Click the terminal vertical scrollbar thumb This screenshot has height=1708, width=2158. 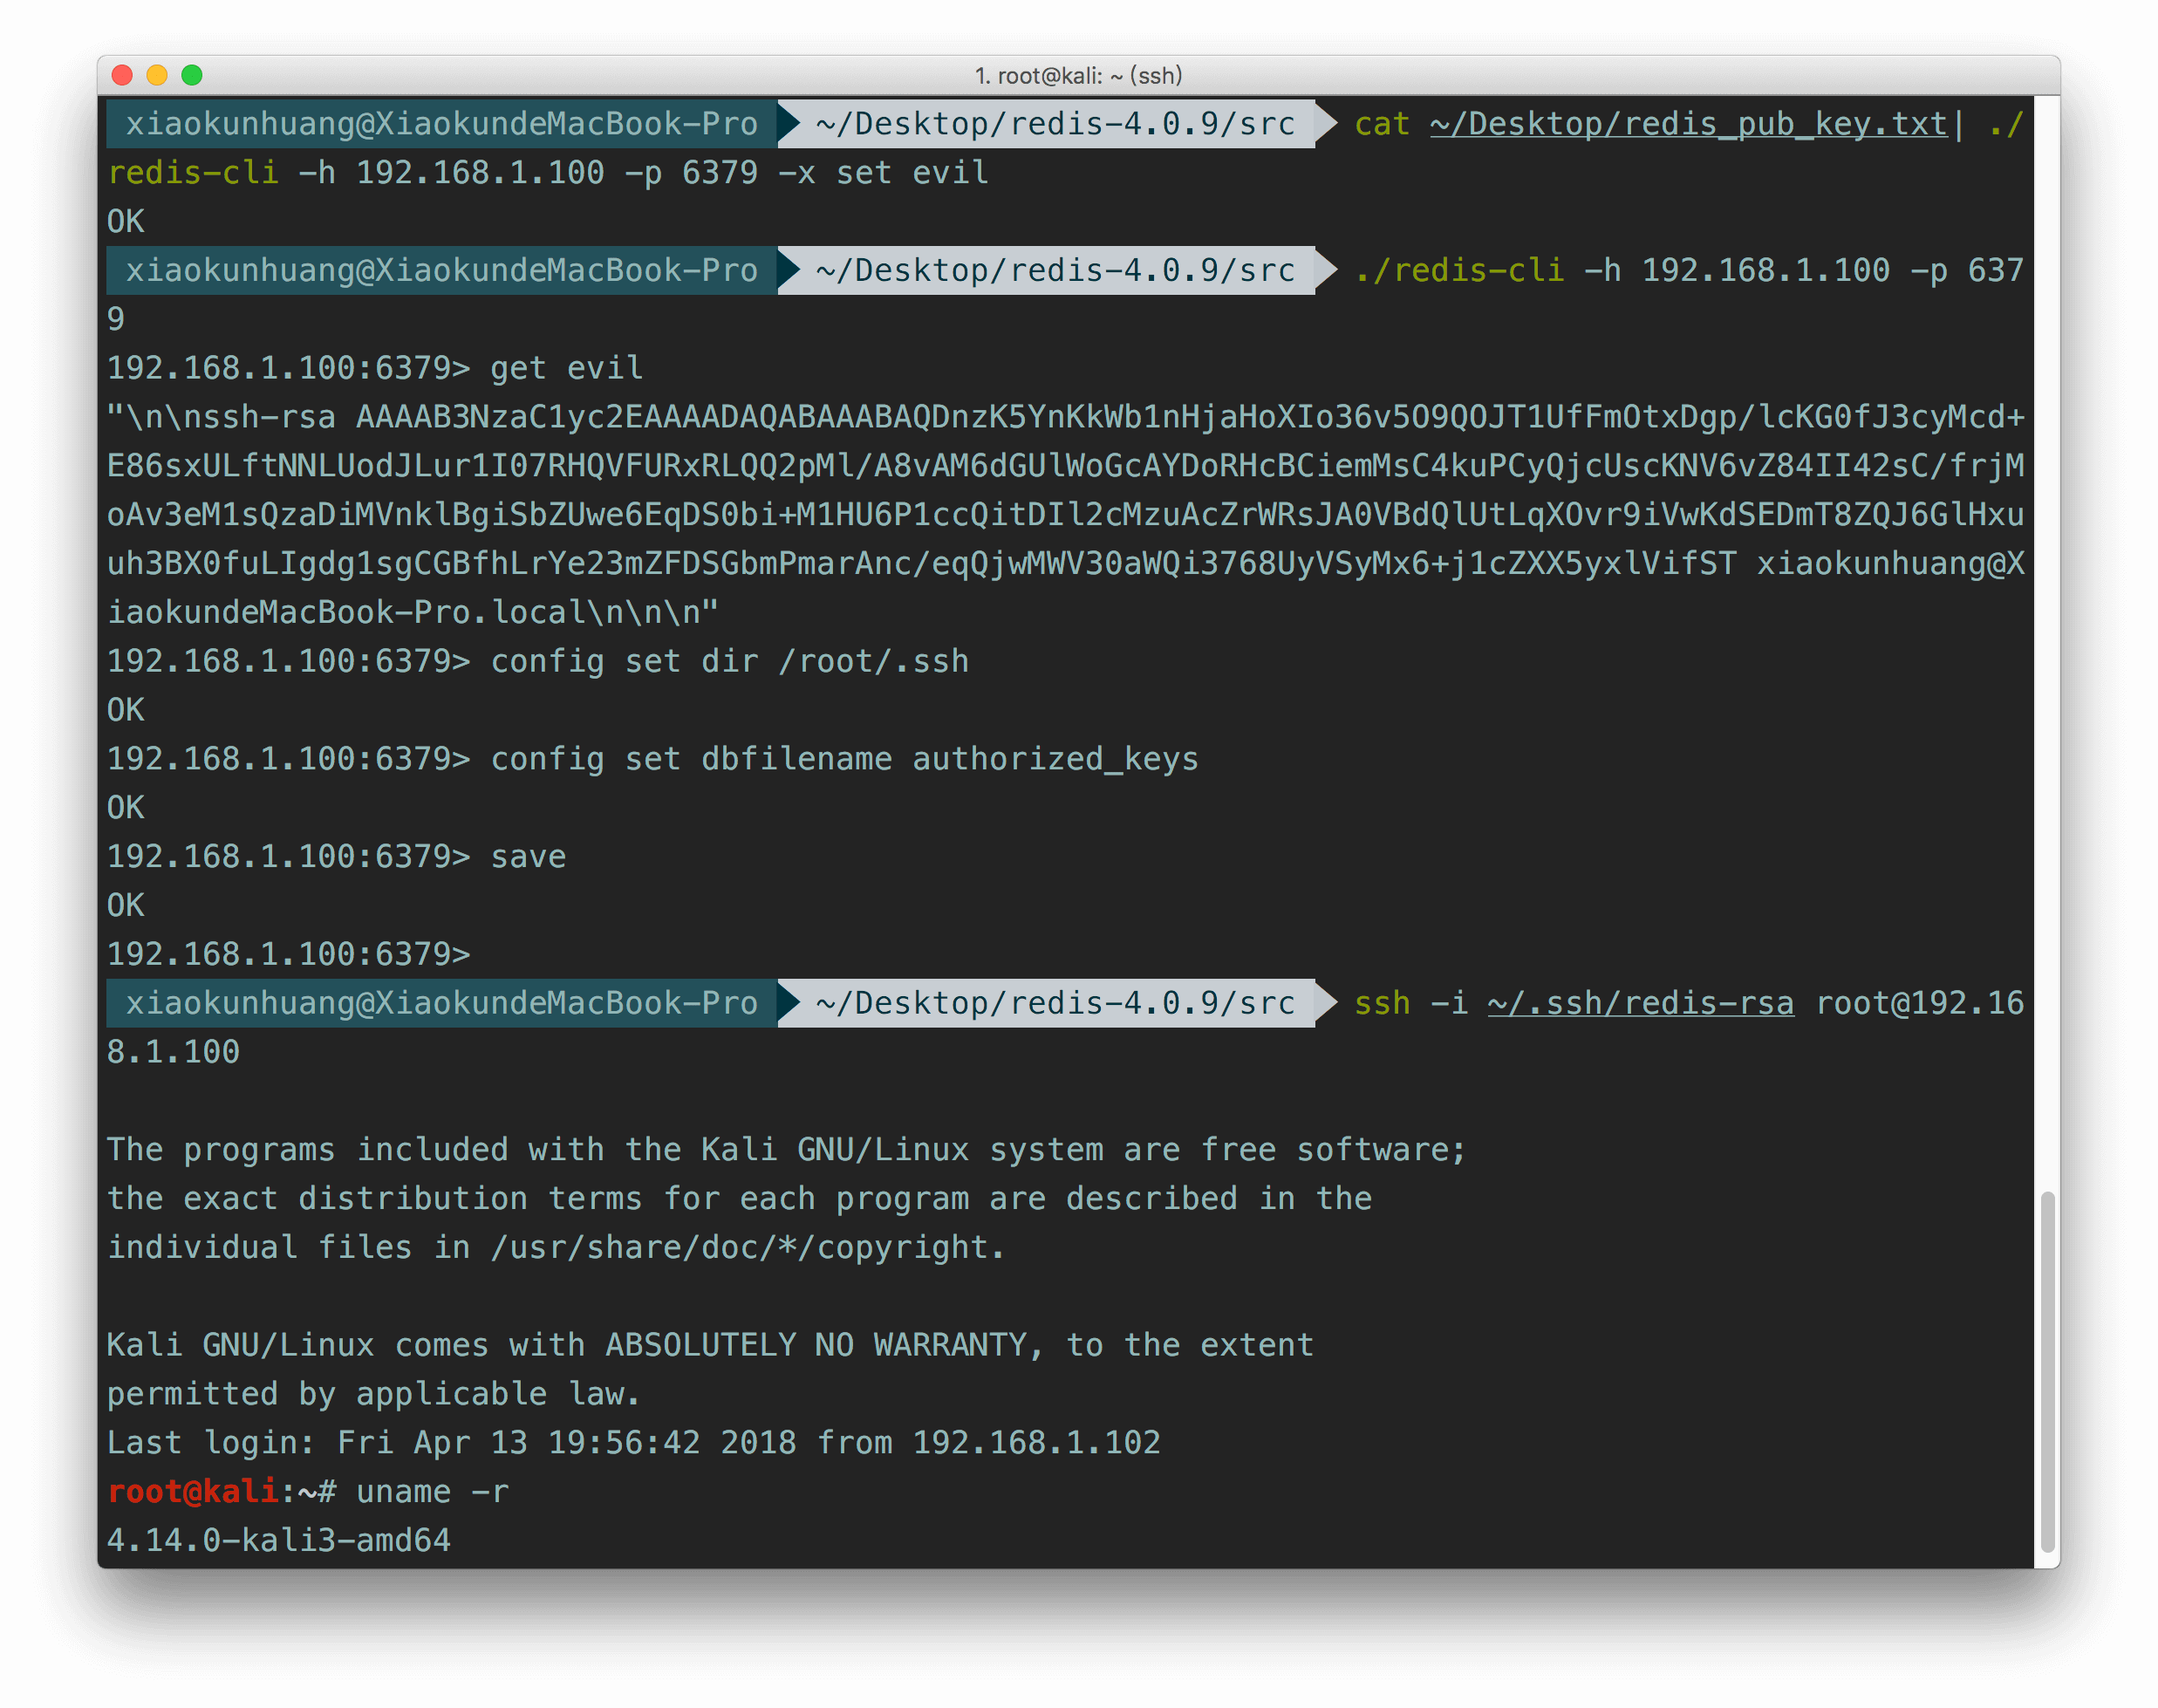pyautogui.click(x=2047, y=1371)
